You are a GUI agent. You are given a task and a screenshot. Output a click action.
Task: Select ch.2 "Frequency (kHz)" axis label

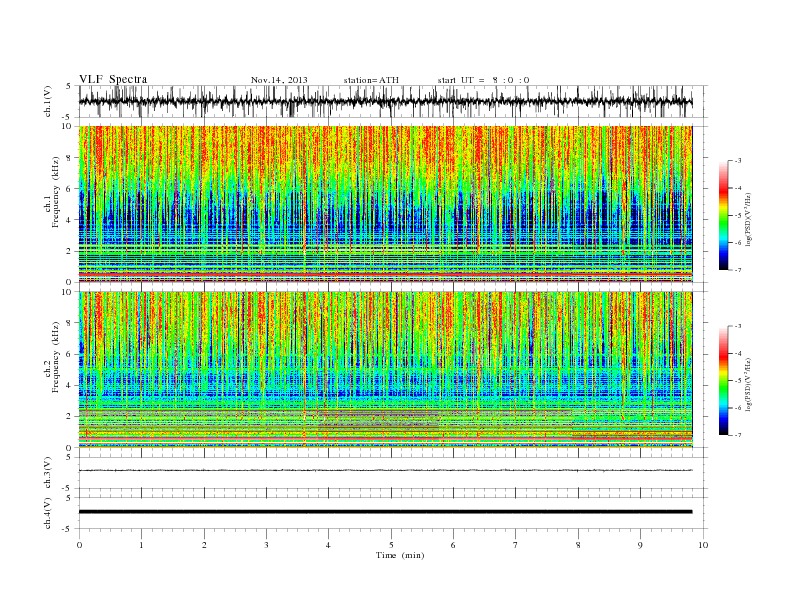point(56,358)
